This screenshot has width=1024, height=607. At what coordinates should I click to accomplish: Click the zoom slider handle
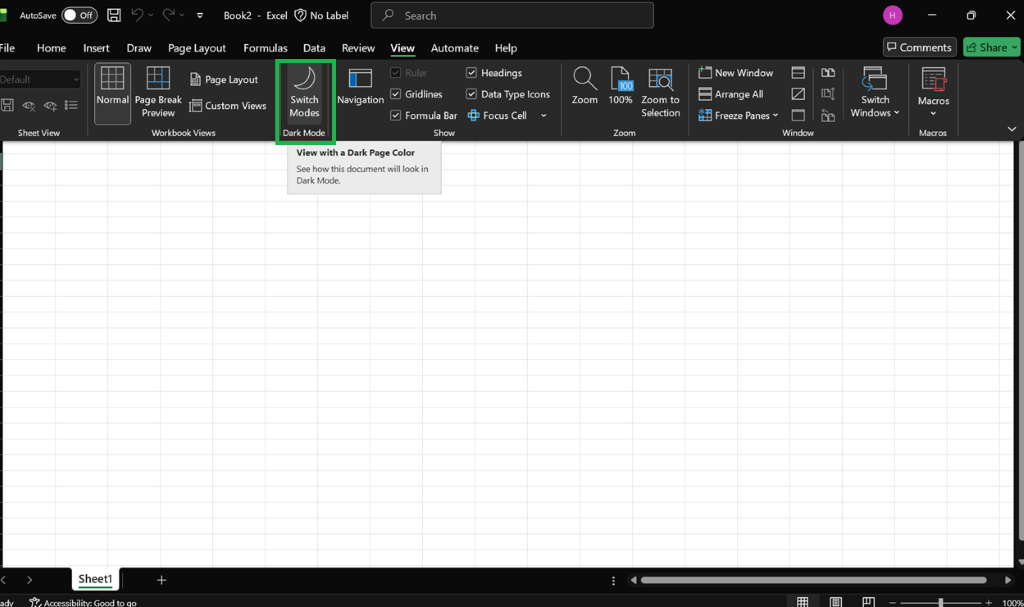tap(940, 602)
